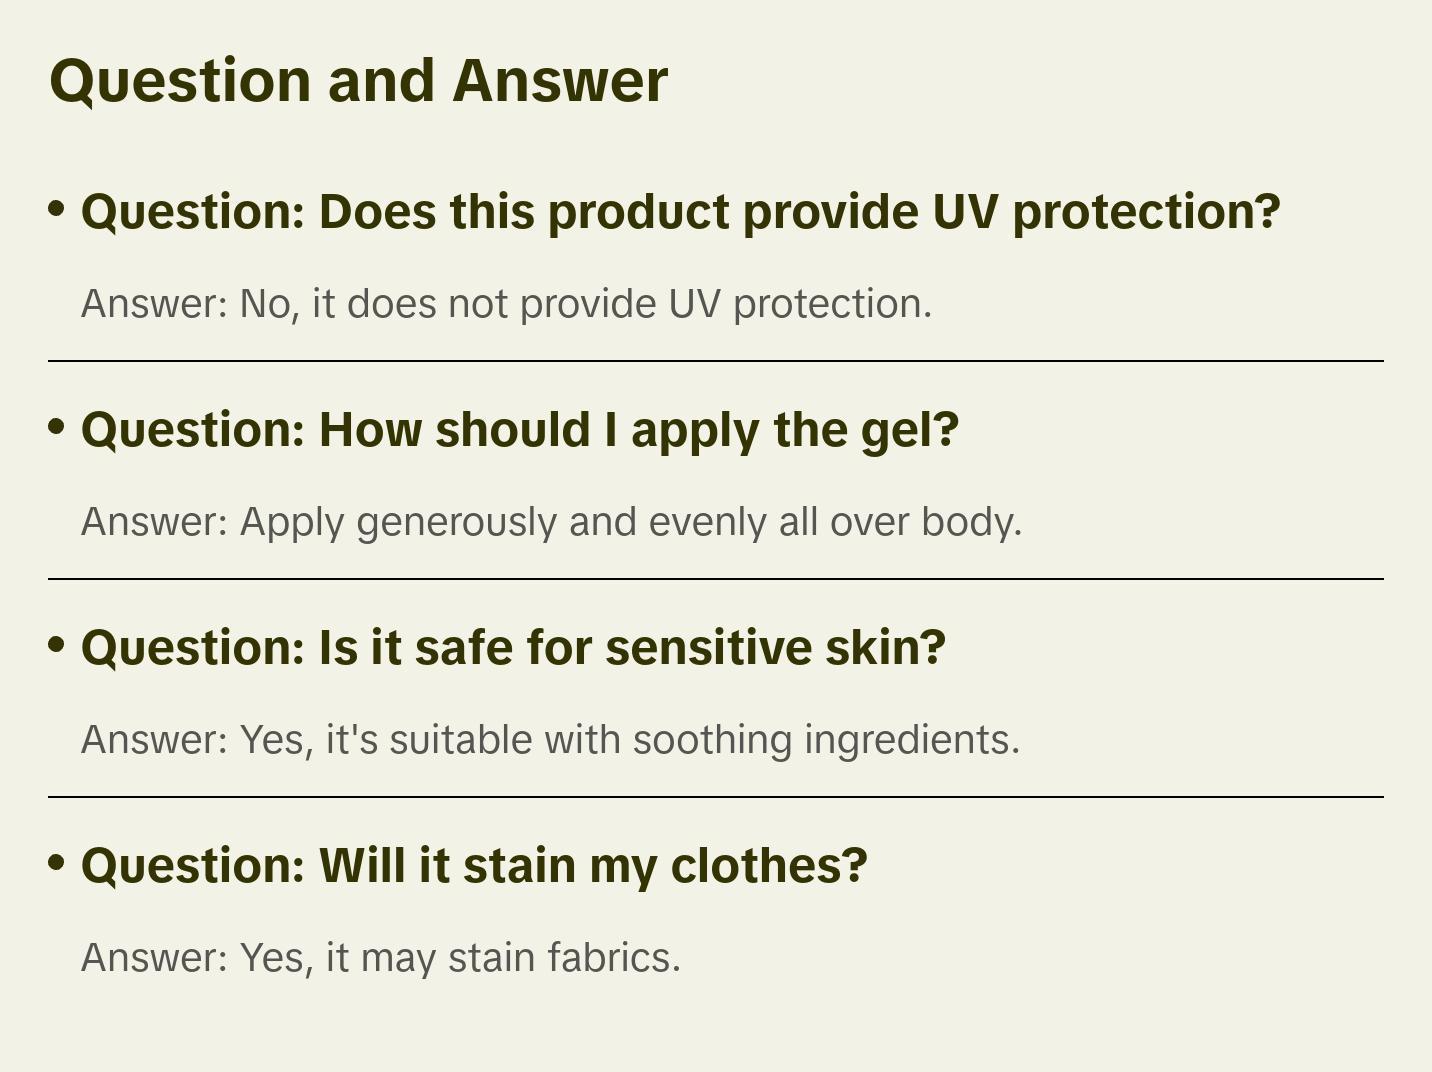Select the "Is it safe for sensitive skin?" question
1432x1072 pixels.
coord(513,648)
